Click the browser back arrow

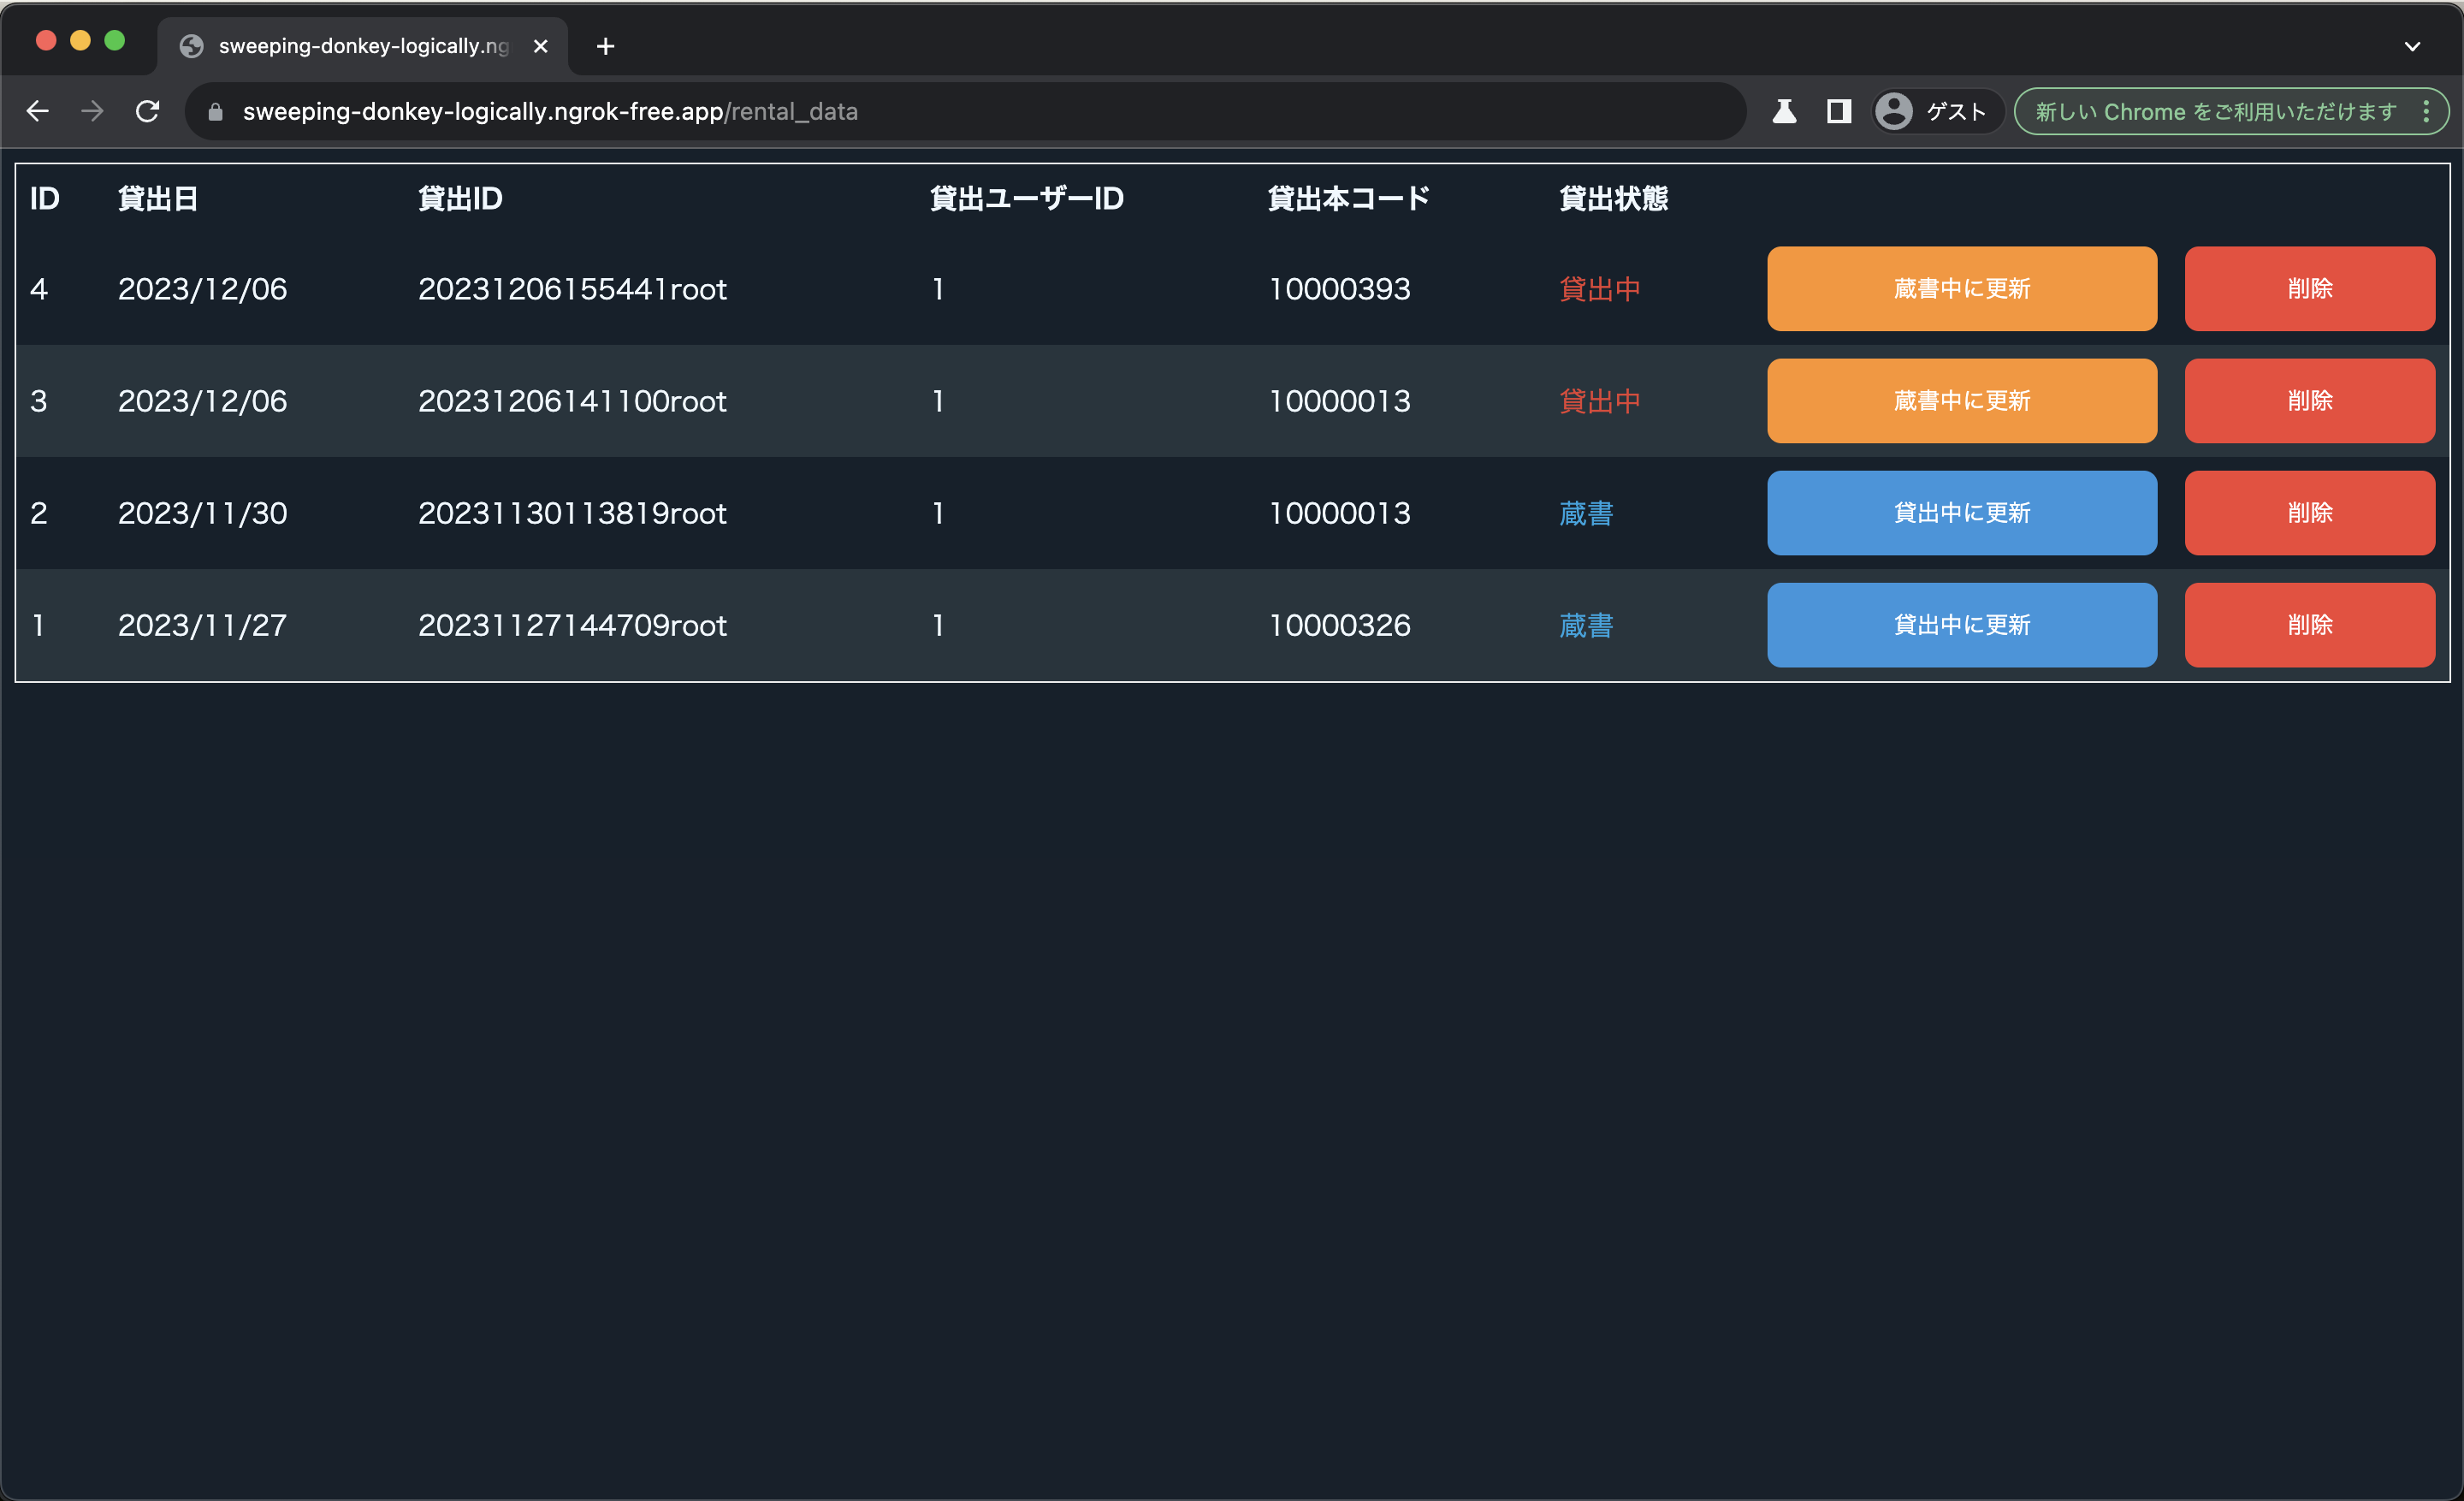38,111
